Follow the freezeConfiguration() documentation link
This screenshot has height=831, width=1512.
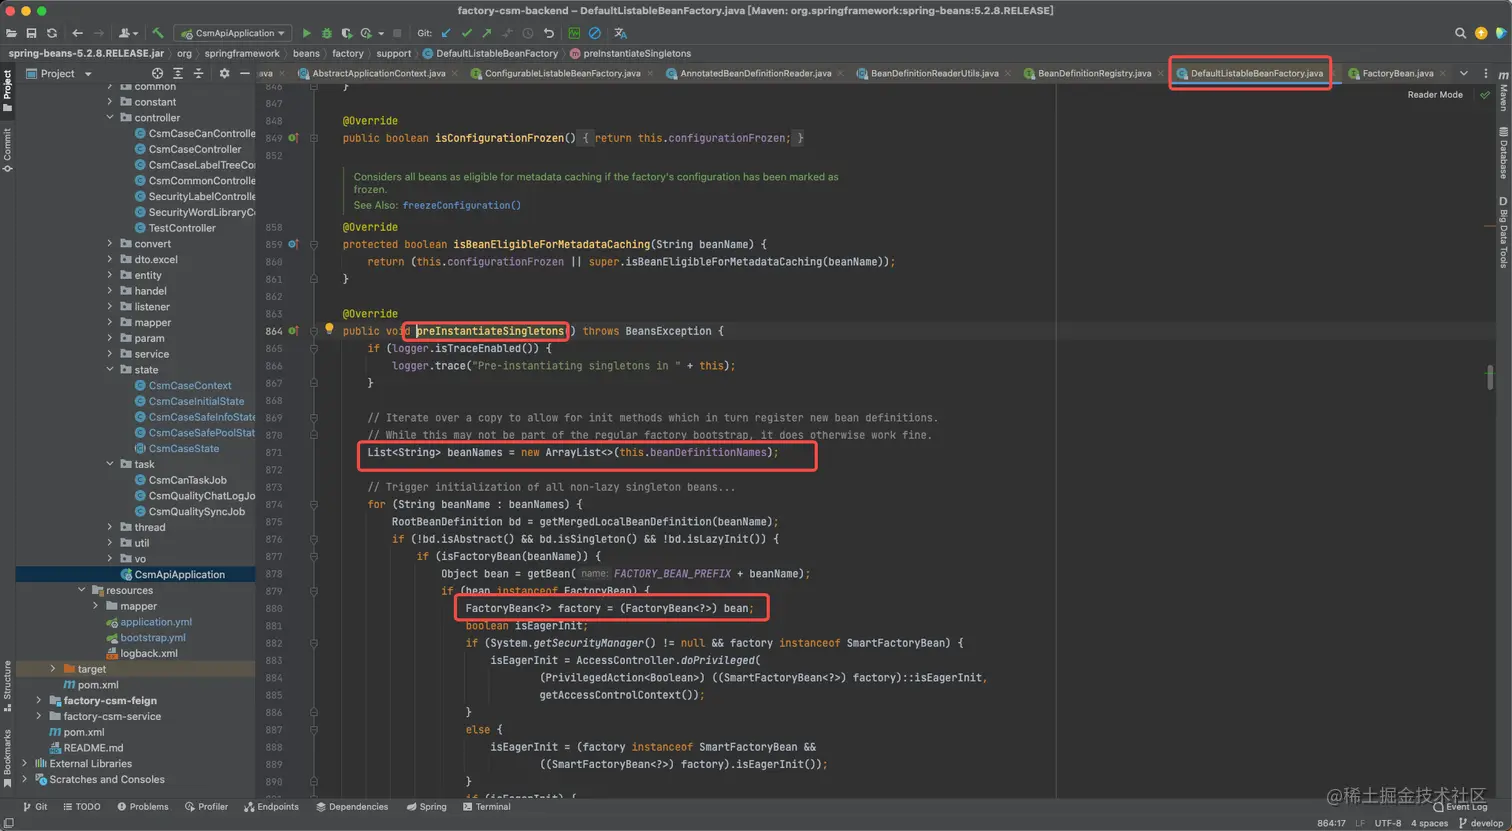pyautogui.click(x=462, y=205)
